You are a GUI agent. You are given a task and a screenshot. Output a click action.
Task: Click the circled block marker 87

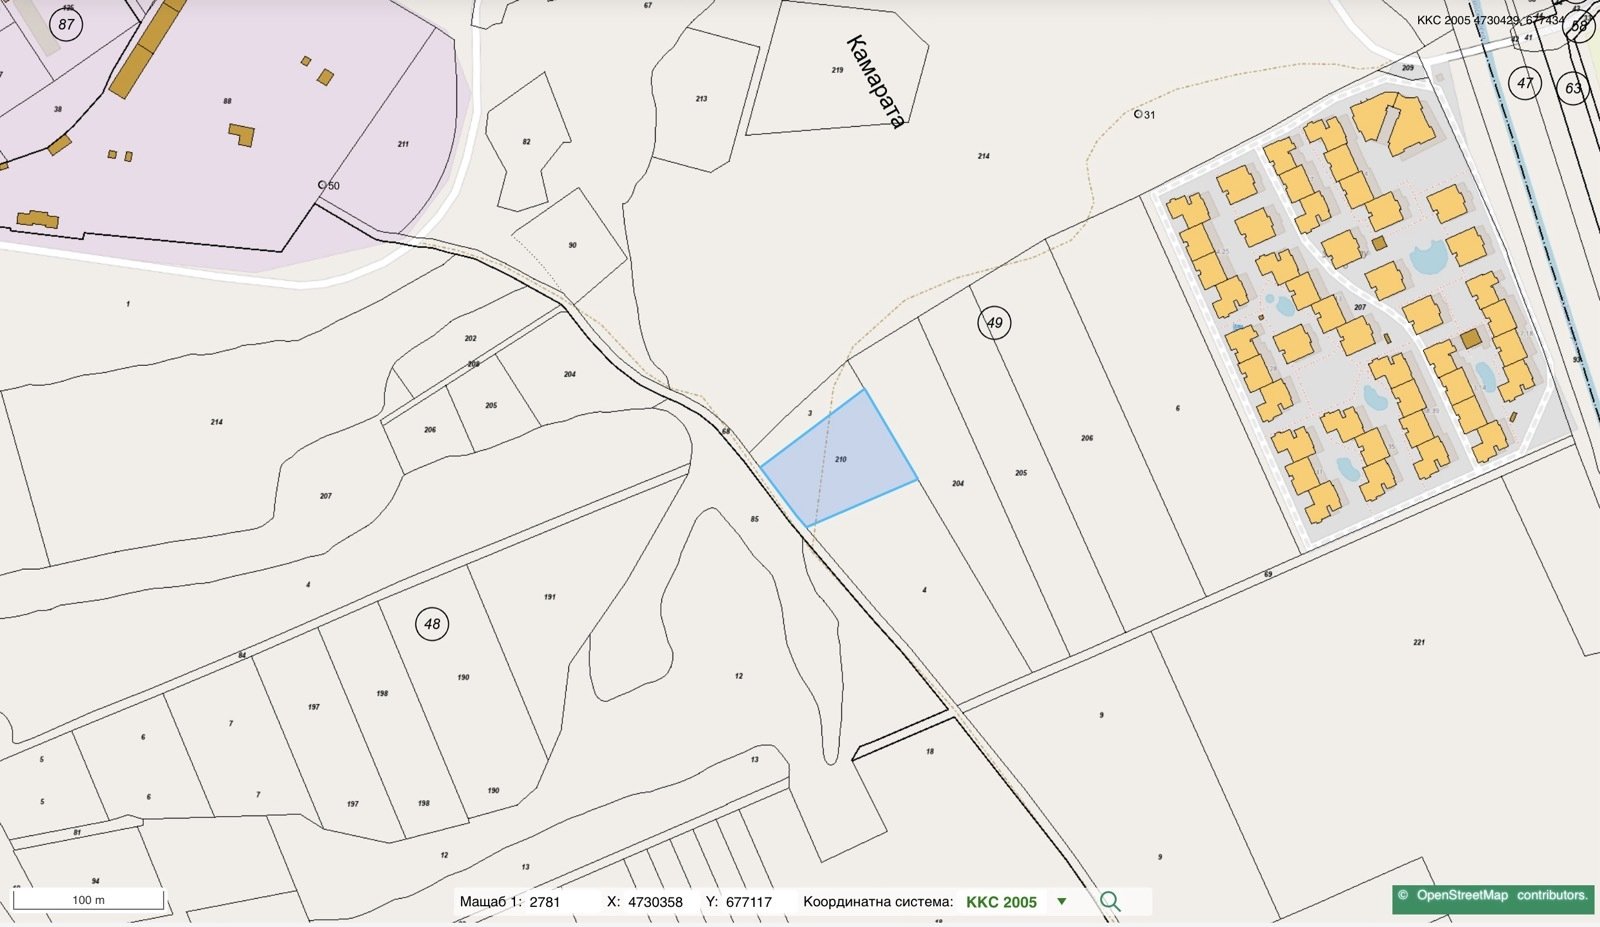click(x=66, y=24)
